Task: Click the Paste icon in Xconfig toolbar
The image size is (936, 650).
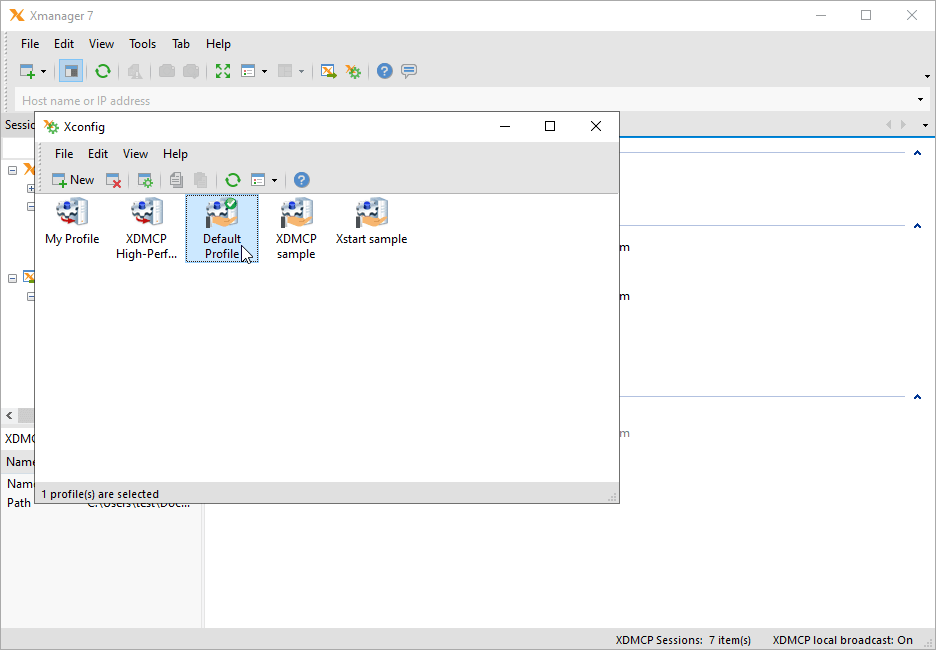Action: pyautogui.click(x=201, y=180)
